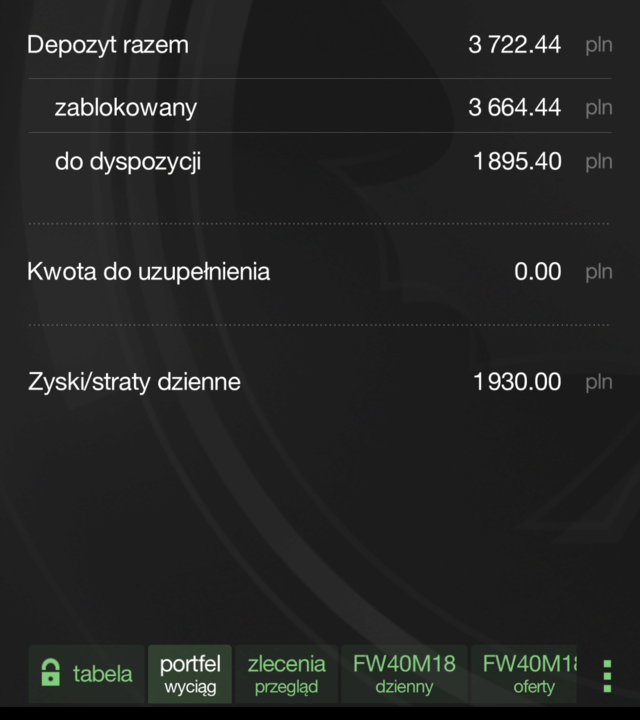Open the three-dot overflow menu
This screenshot has height=720, width=640.
[607, 676]
